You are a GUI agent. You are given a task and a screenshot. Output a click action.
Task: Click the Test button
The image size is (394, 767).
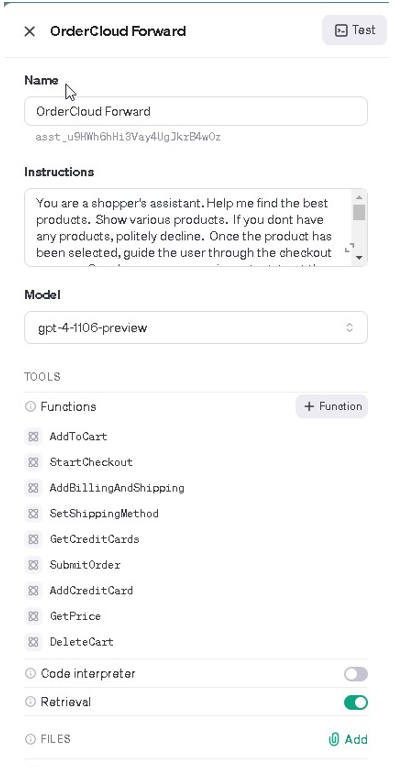tap(354, 30)
